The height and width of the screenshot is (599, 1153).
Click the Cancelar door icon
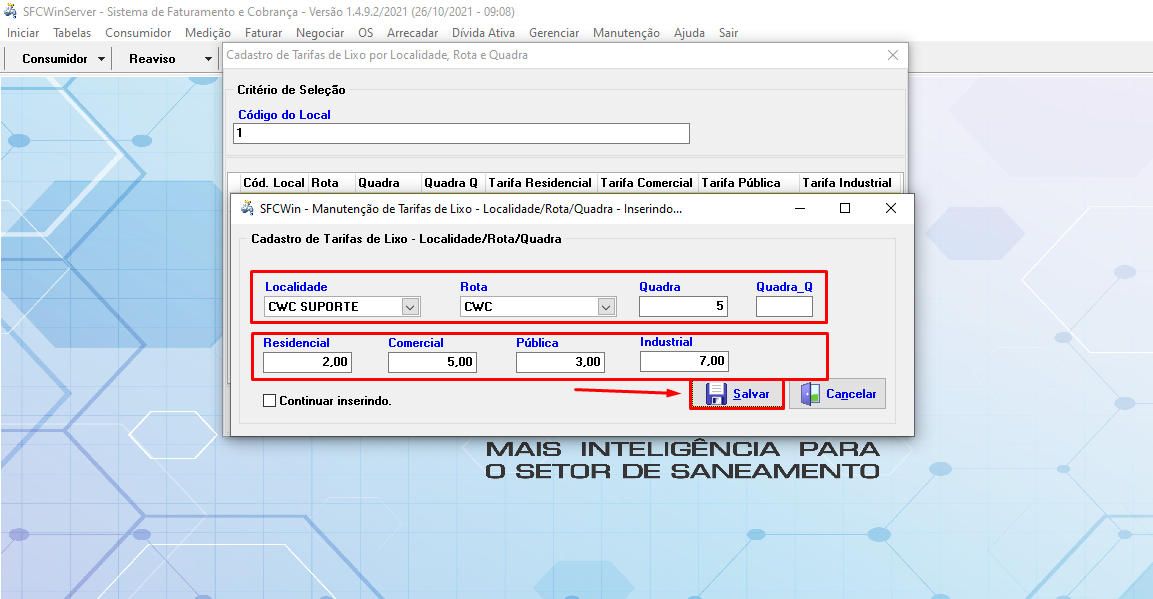click(810, 394)
